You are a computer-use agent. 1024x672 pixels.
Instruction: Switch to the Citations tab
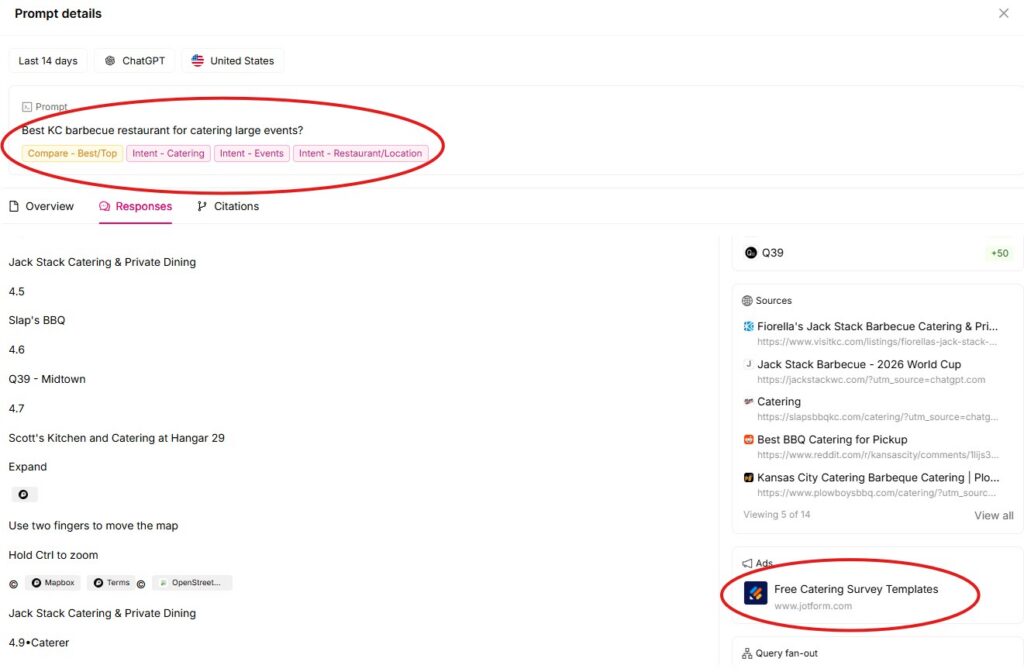click(228, 206)
